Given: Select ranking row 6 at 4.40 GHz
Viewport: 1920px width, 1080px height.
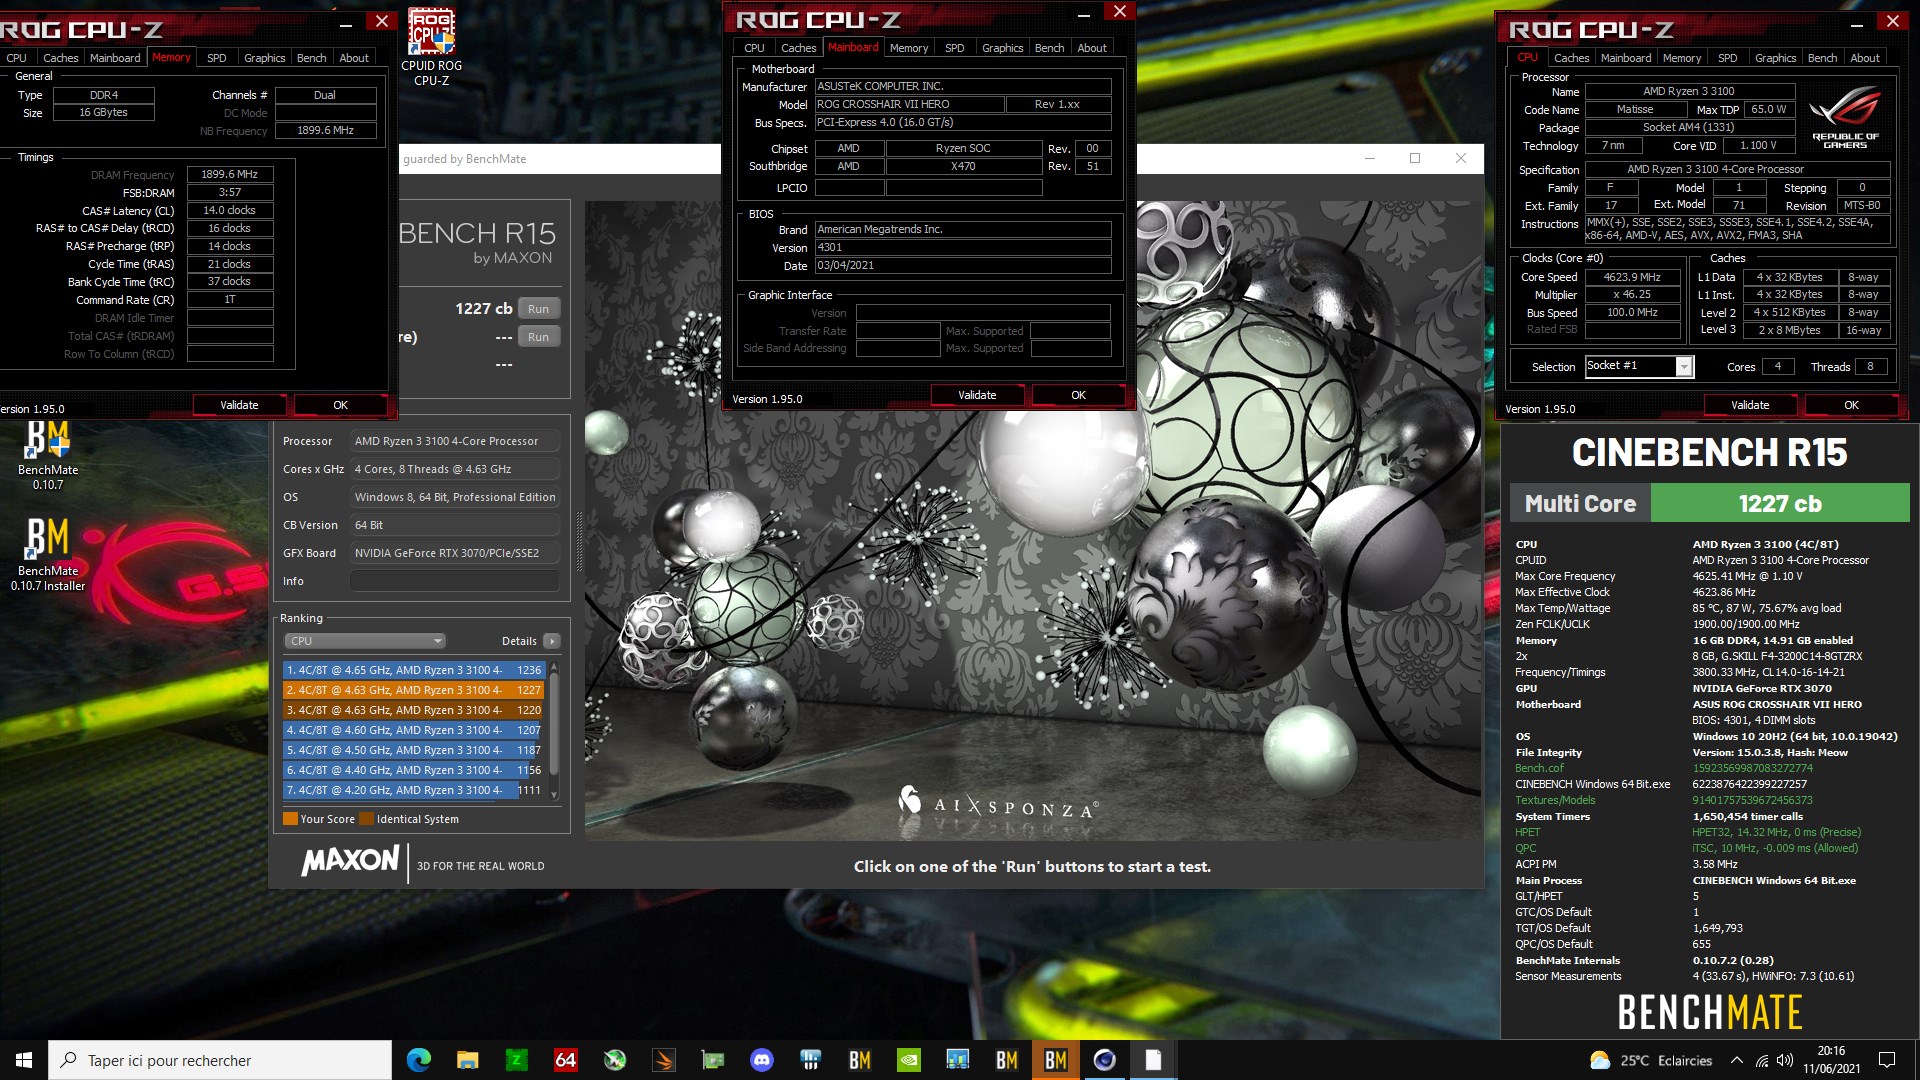Looking at the screenshot, I should [x=413, y=770].
